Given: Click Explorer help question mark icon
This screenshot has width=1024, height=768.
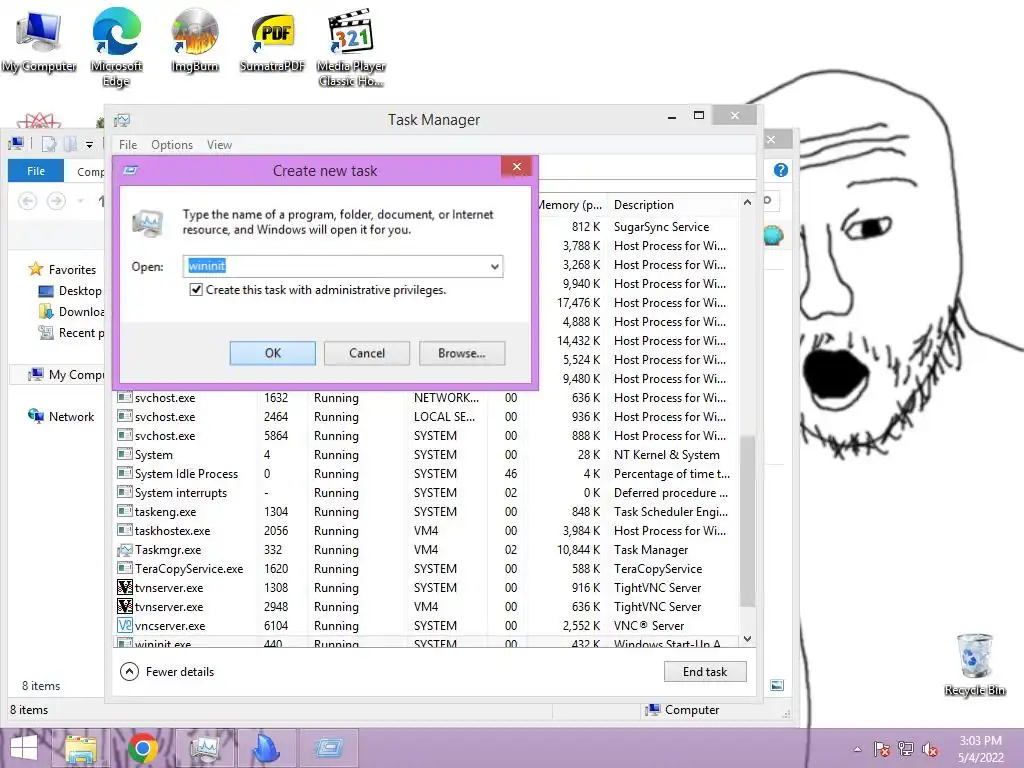Looking at the screenshot, I should click(x=780, y=170).
